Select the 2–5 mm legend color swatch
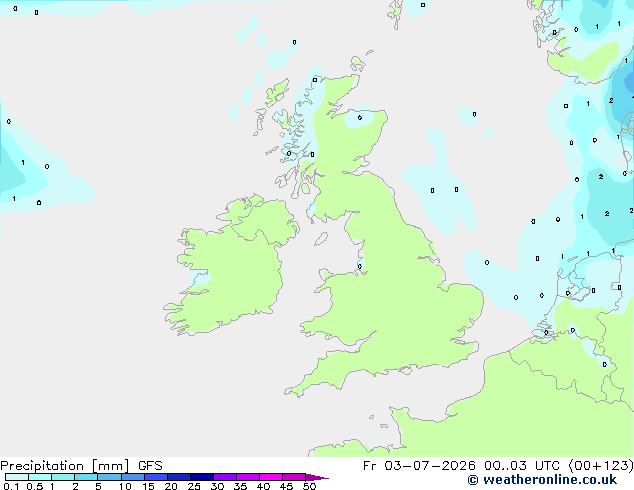The image size is (634, 490). point(86,477)
